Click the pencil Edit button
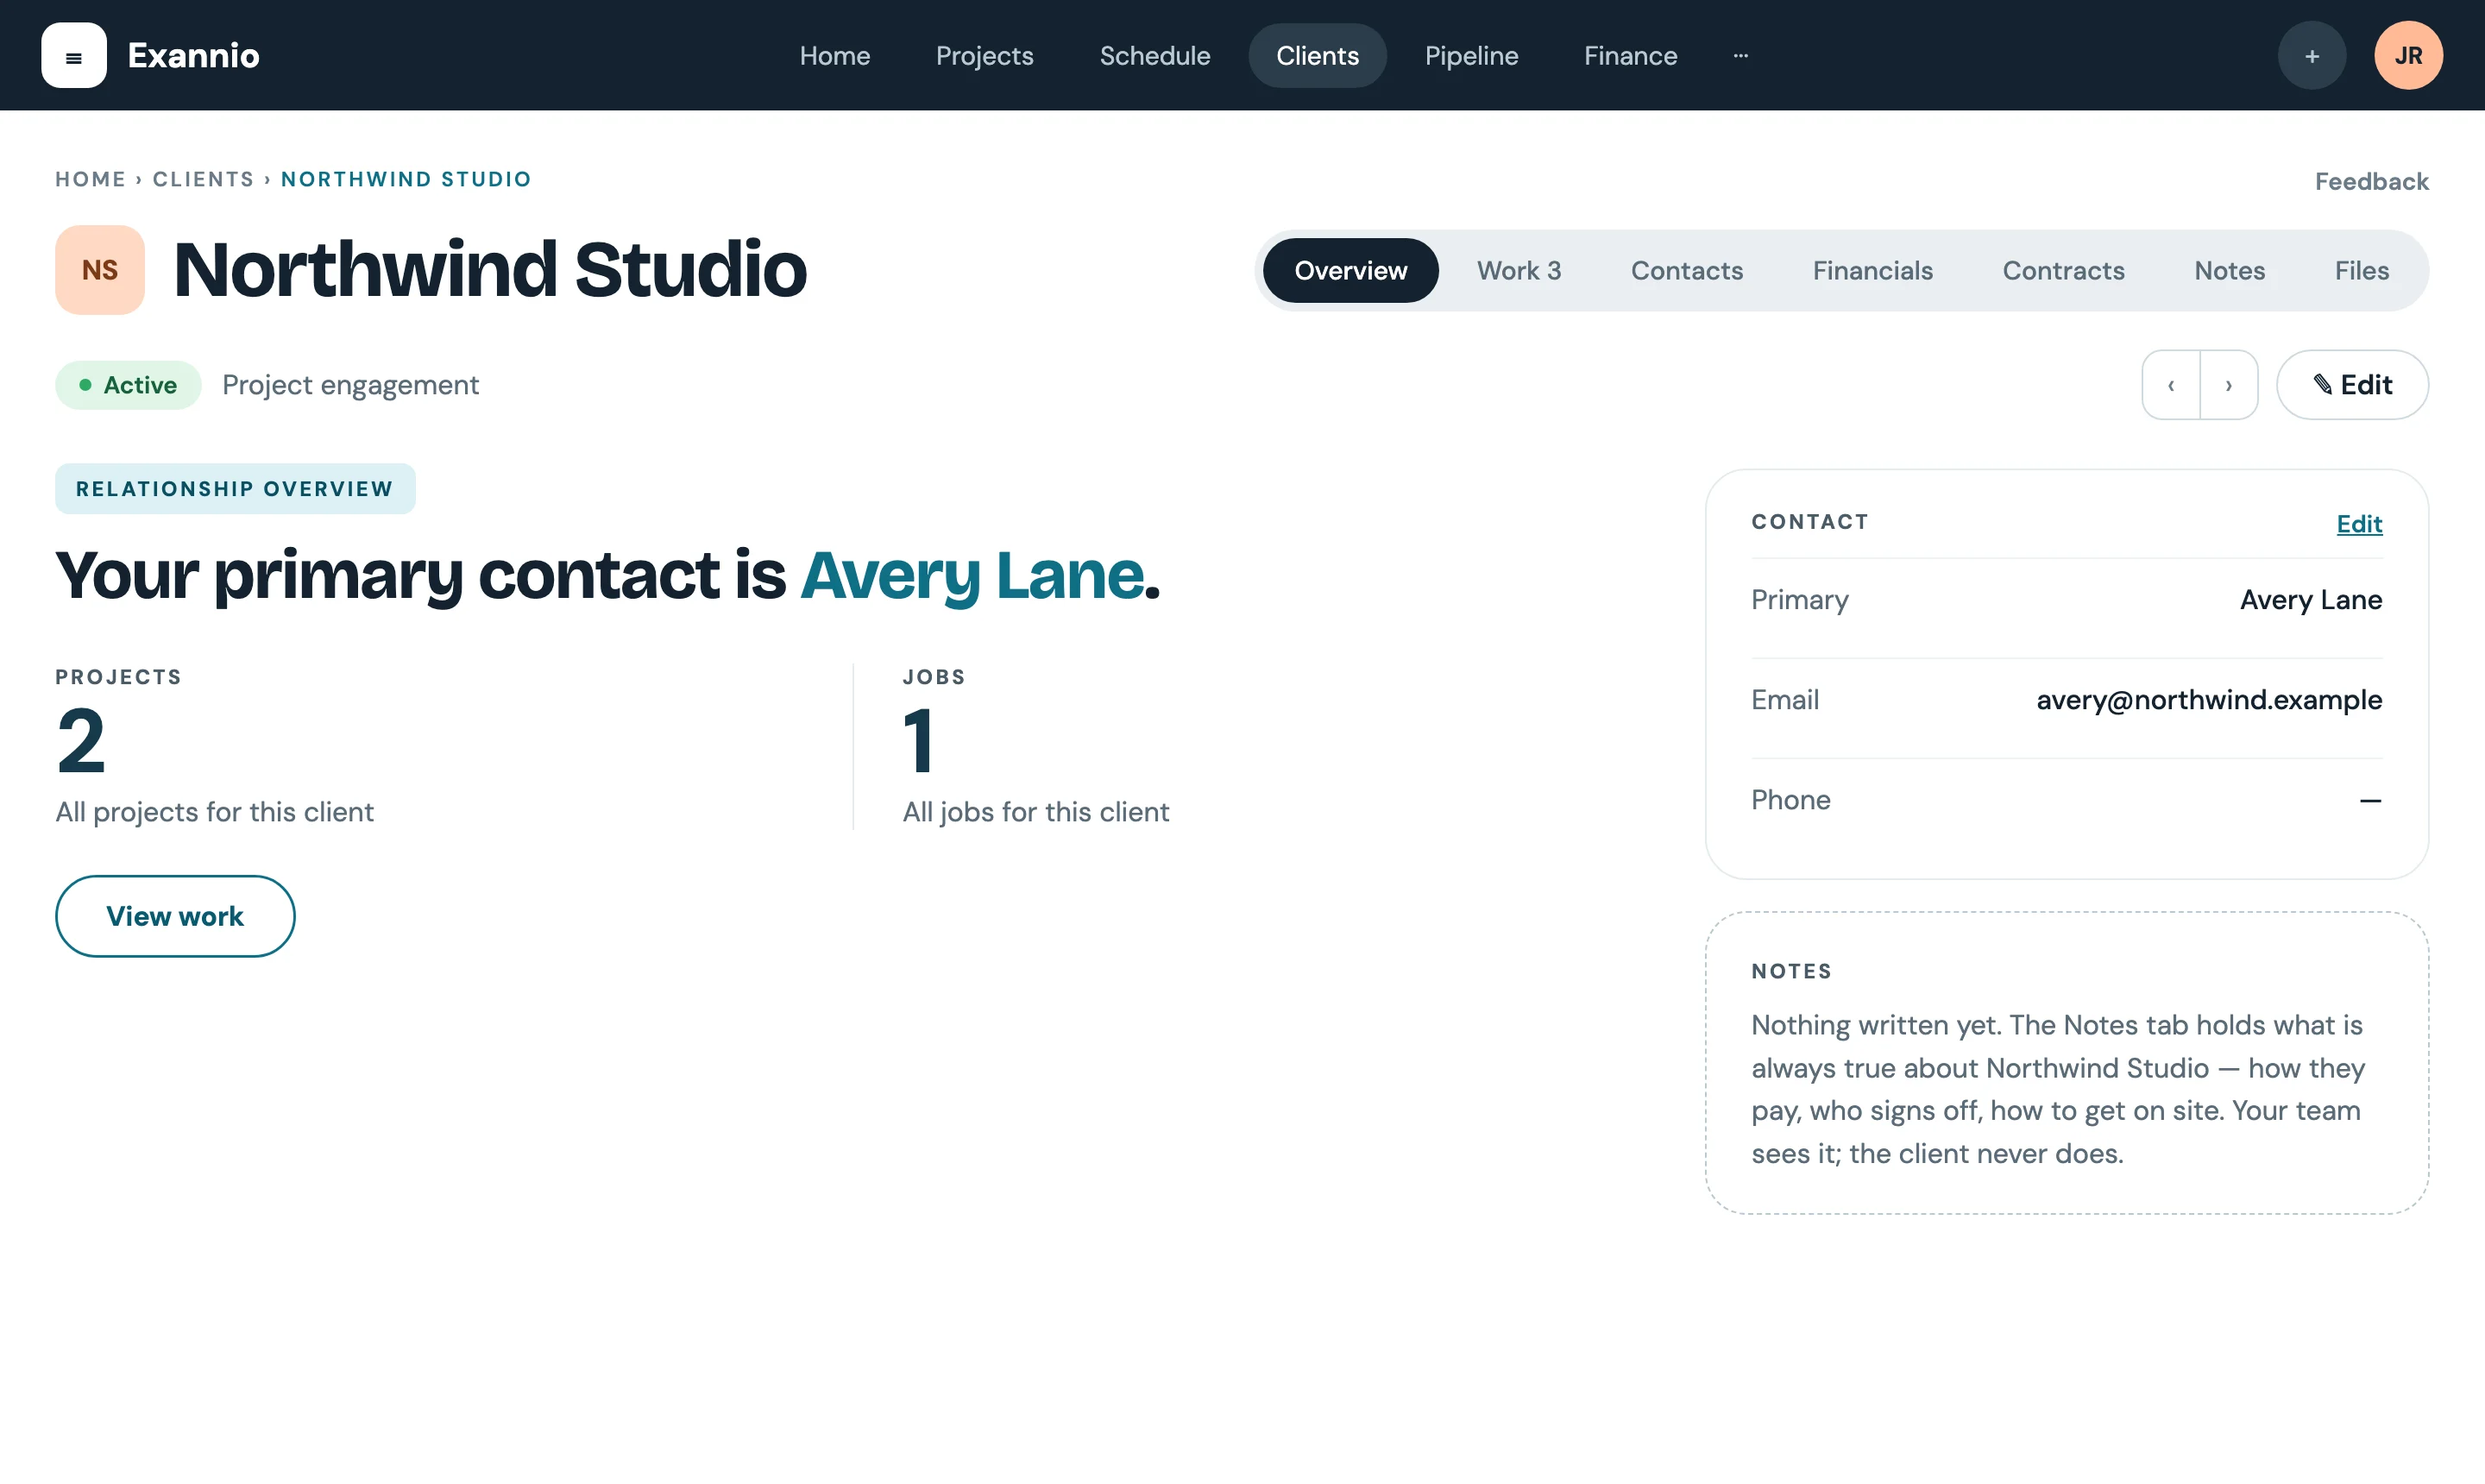This screenshot has height=1484, width=2485. (2352, 385)
